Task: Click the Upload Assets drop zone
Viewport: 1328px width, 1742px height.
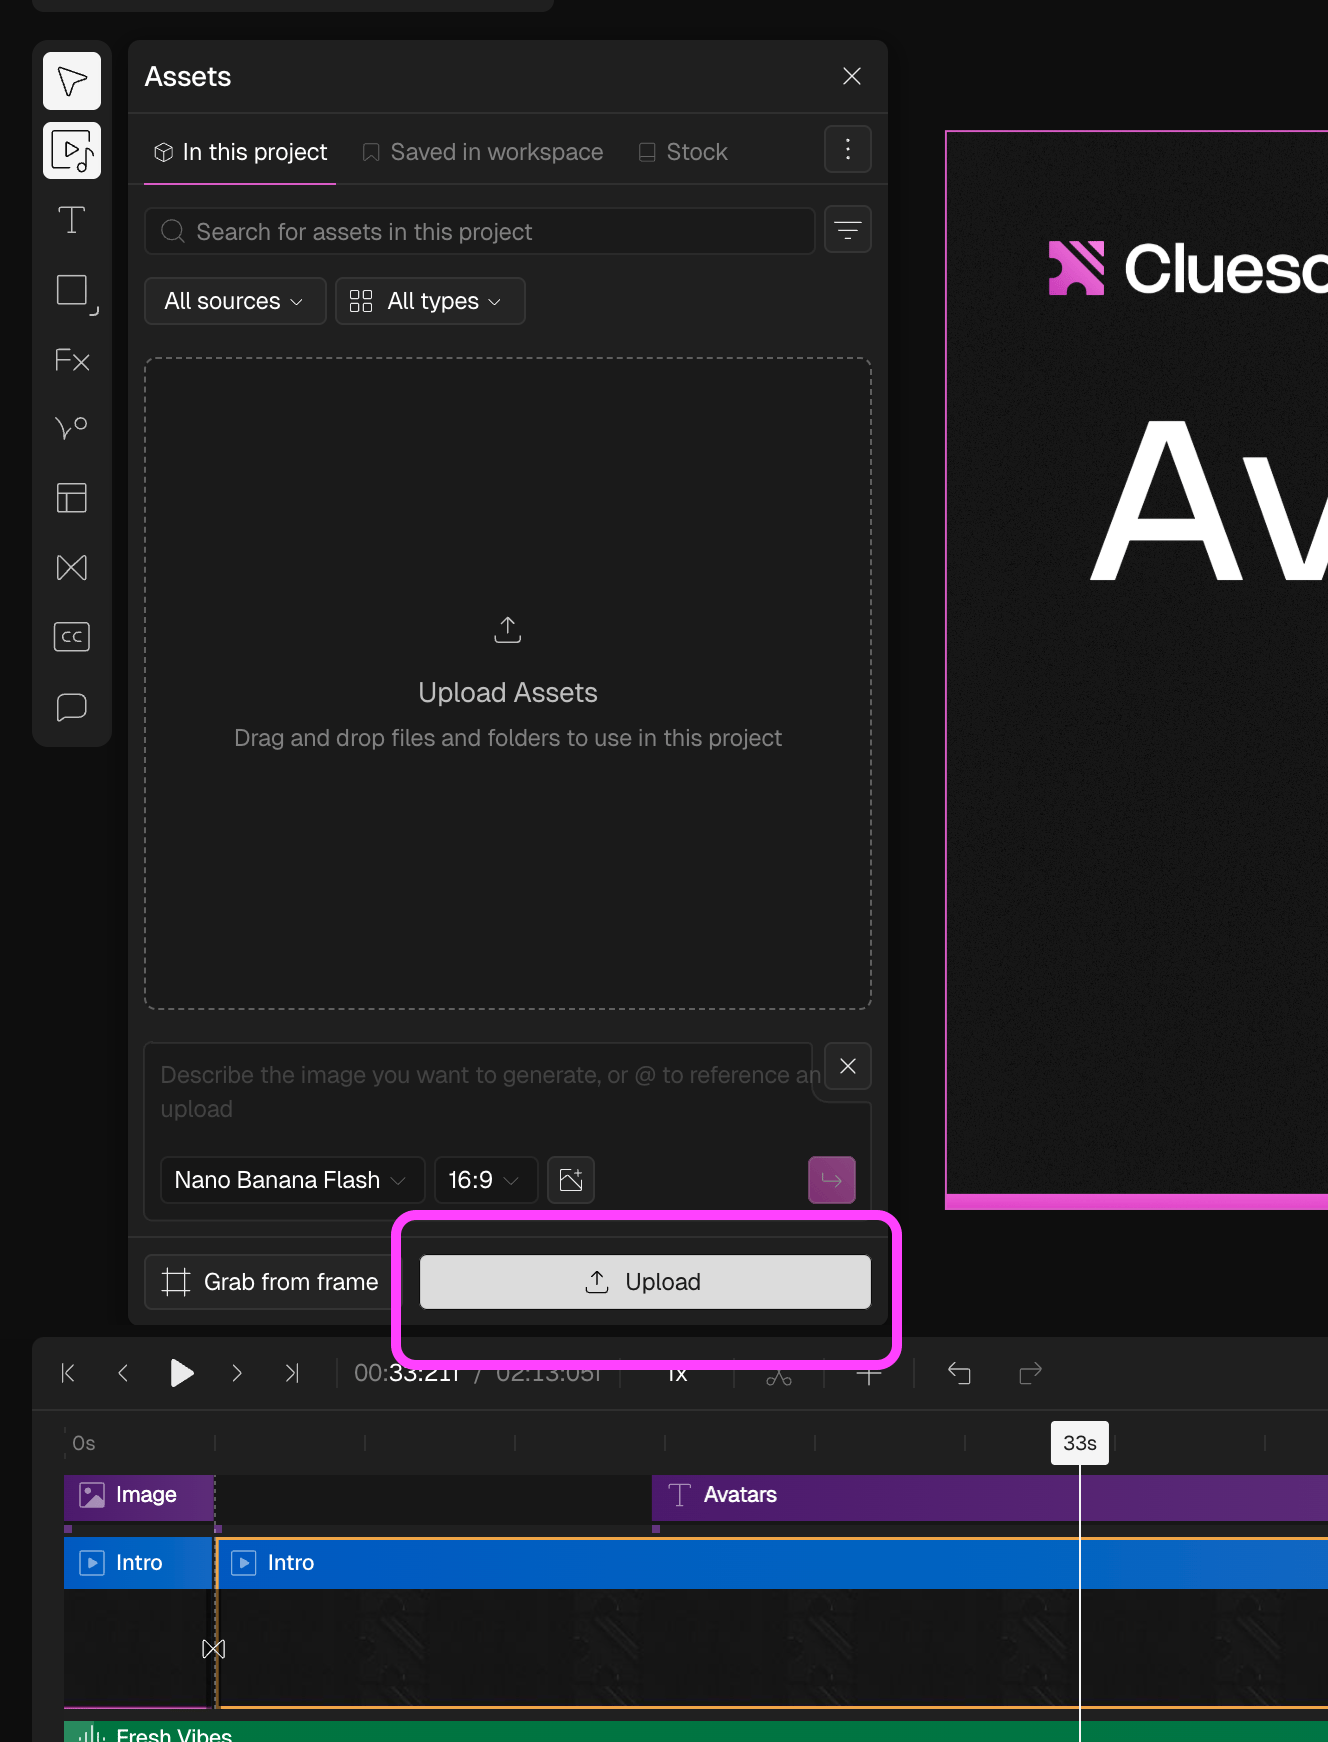Action: (508, 684)
